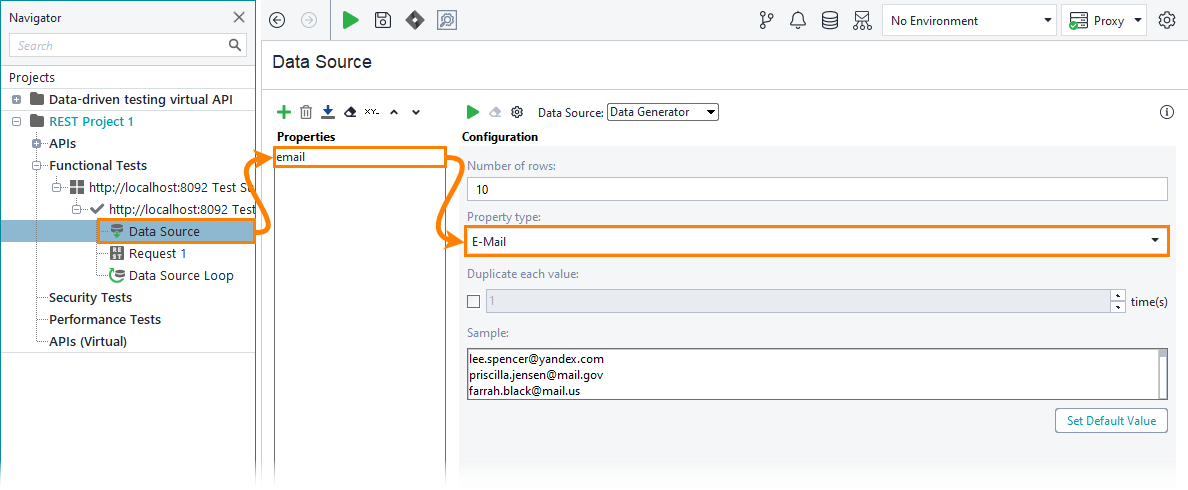Select Performance Tests in the tree
1188x490 pixels.
(x=105, y=320)
